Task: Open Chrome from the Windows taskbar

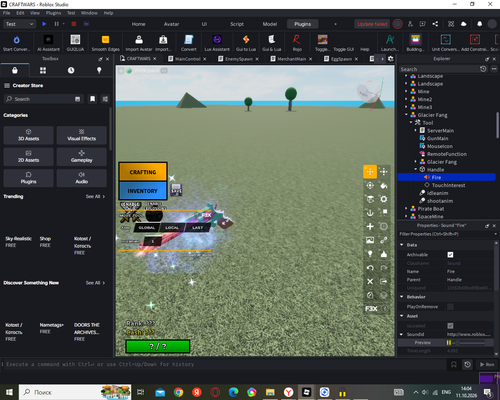Action: coord(179,392)
